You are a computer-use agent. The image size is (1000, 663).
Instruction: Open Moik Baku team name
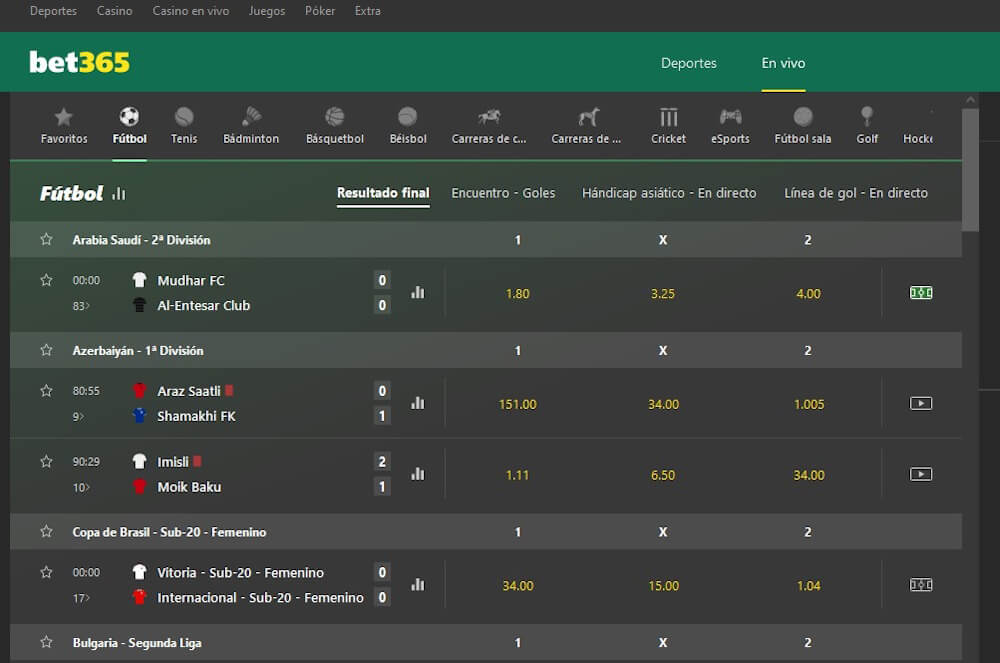click(189, 487)
